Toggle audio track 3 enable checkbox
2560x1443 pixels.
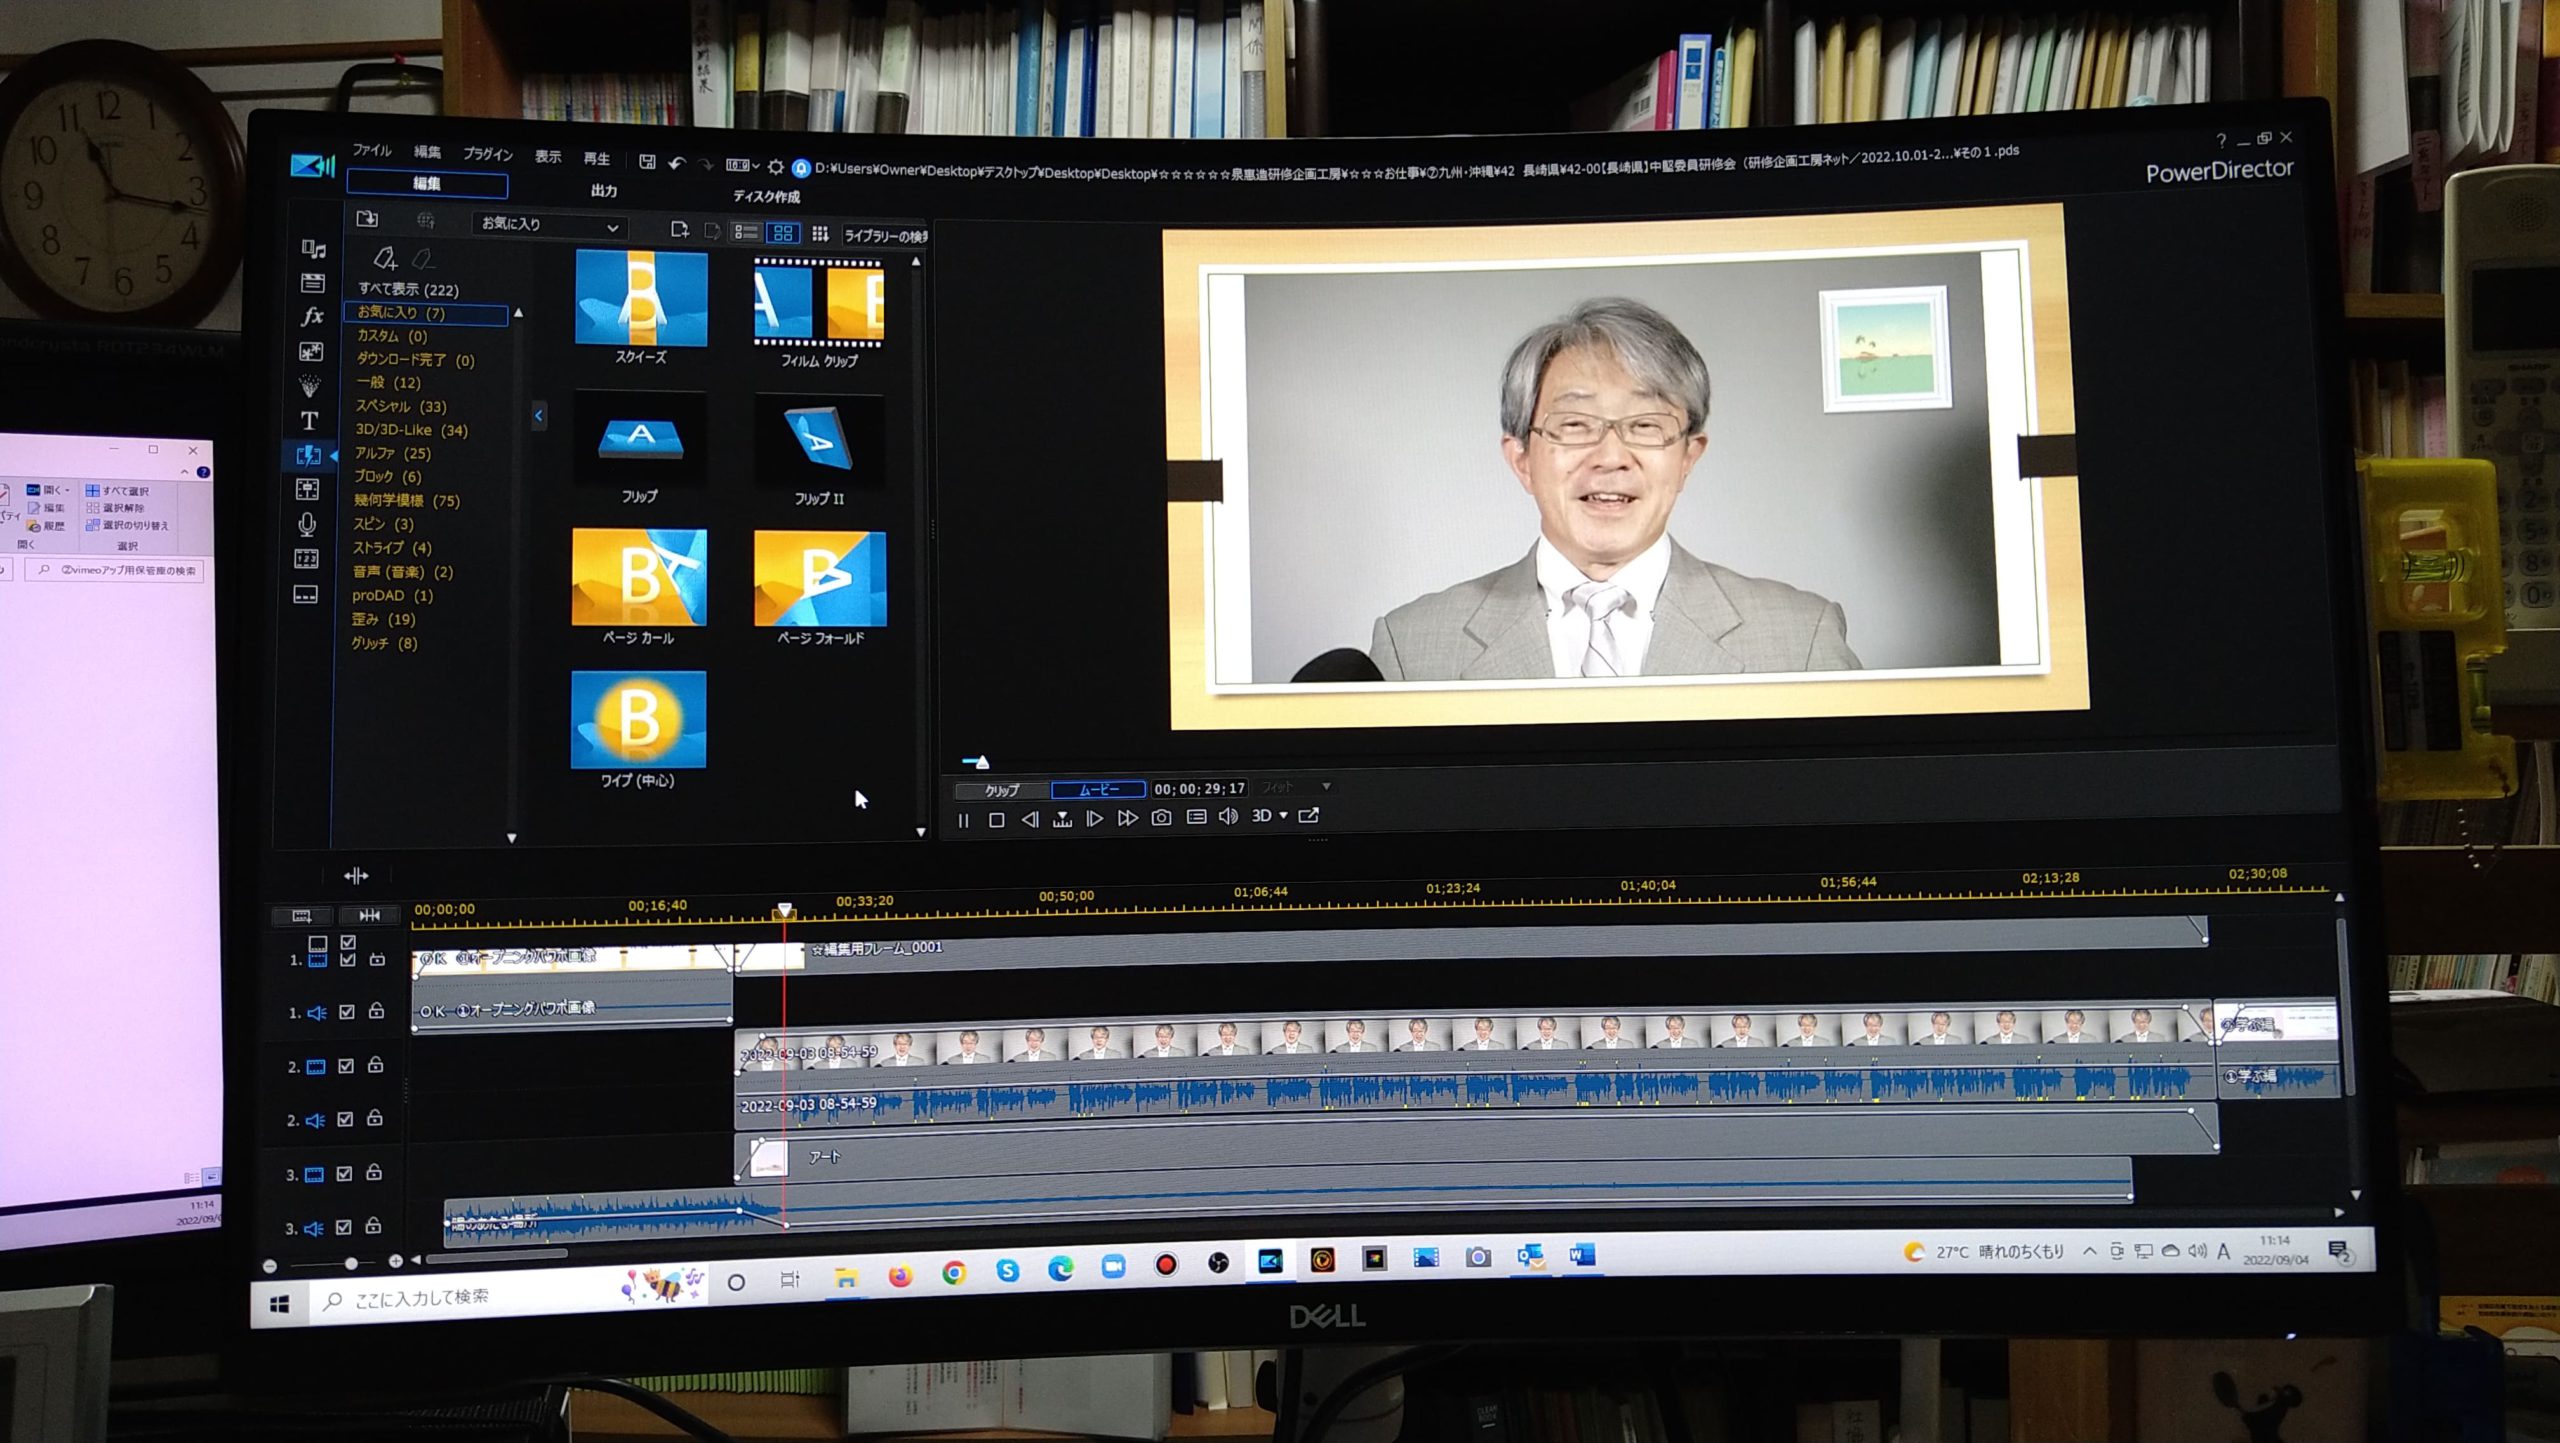tap(343, 1227)
